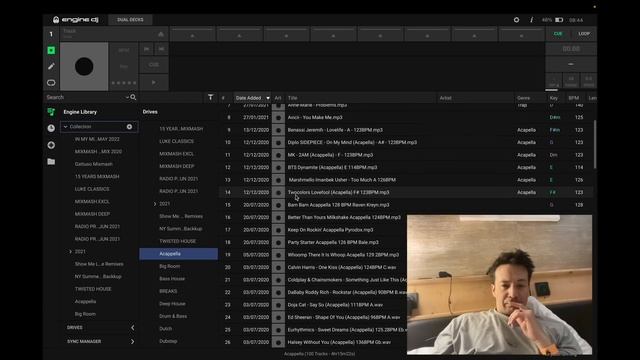
Task: Add a playlist with Collection plus icon
Action: click(x=129, y=127)
